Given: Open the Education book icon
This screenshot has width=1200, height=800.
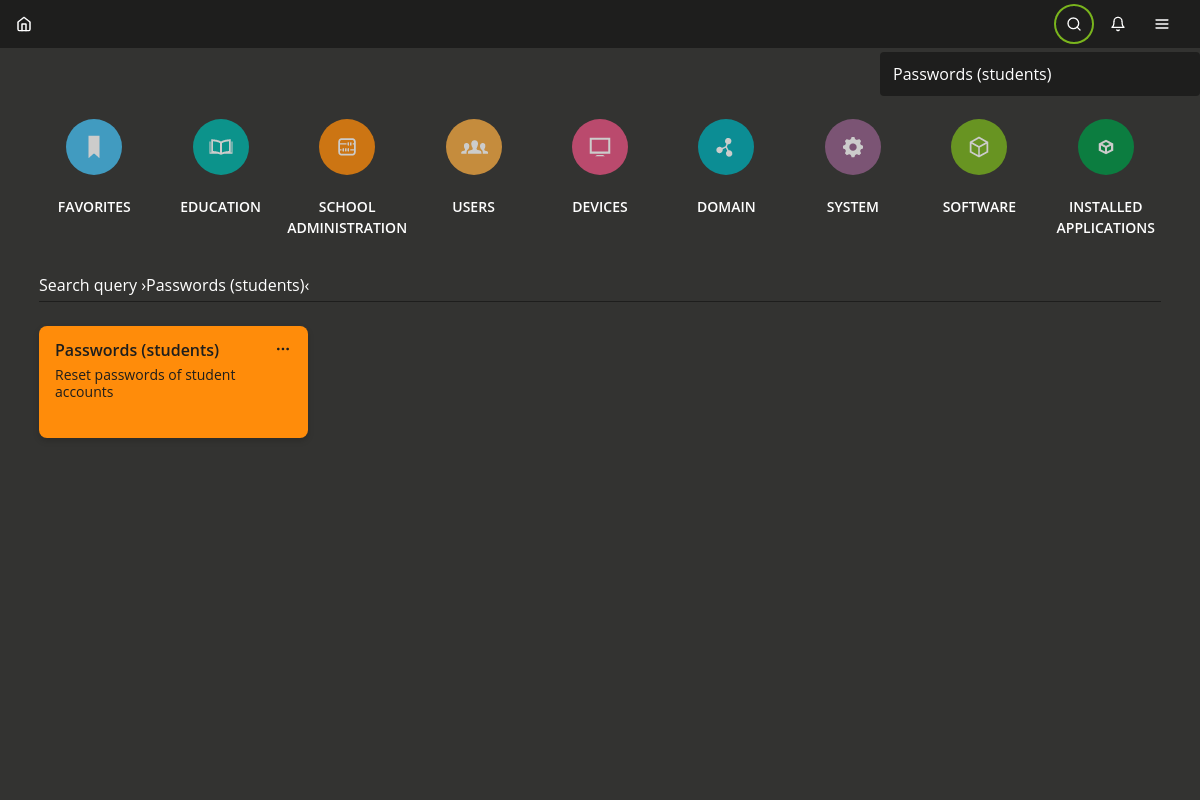Looking at the screenshot, I should 221,147.
